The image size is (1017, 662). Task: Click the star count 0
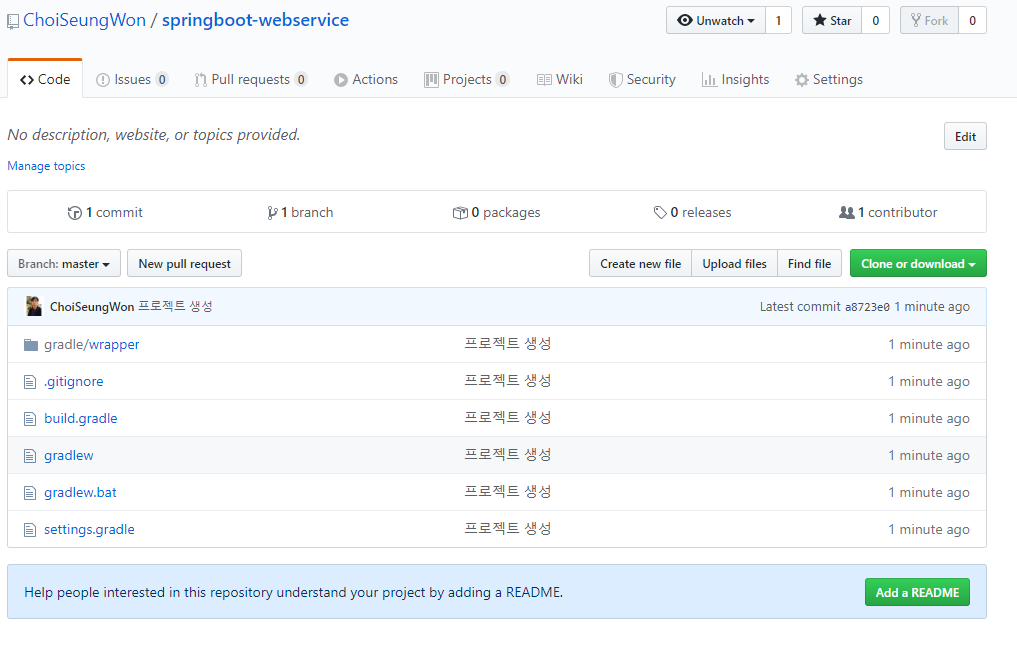point(876,20)
